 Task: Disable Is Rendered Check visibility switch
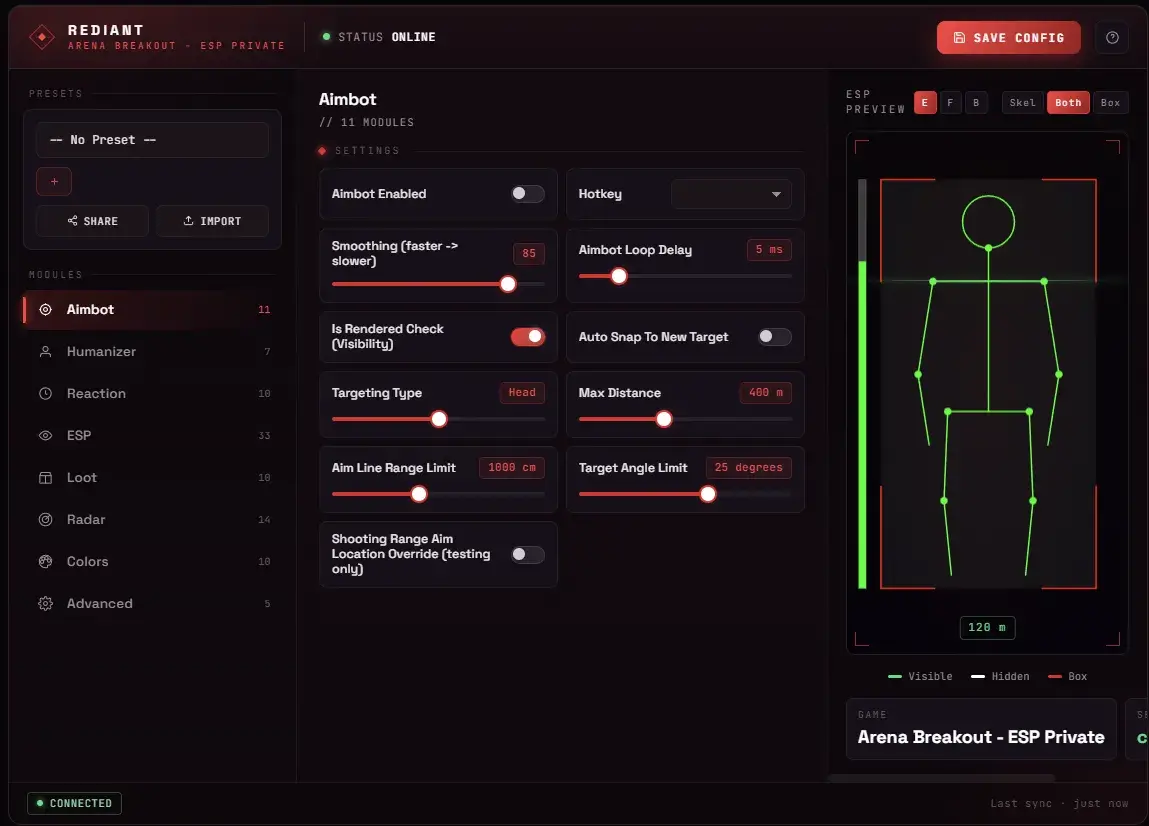tap(528, 336)
